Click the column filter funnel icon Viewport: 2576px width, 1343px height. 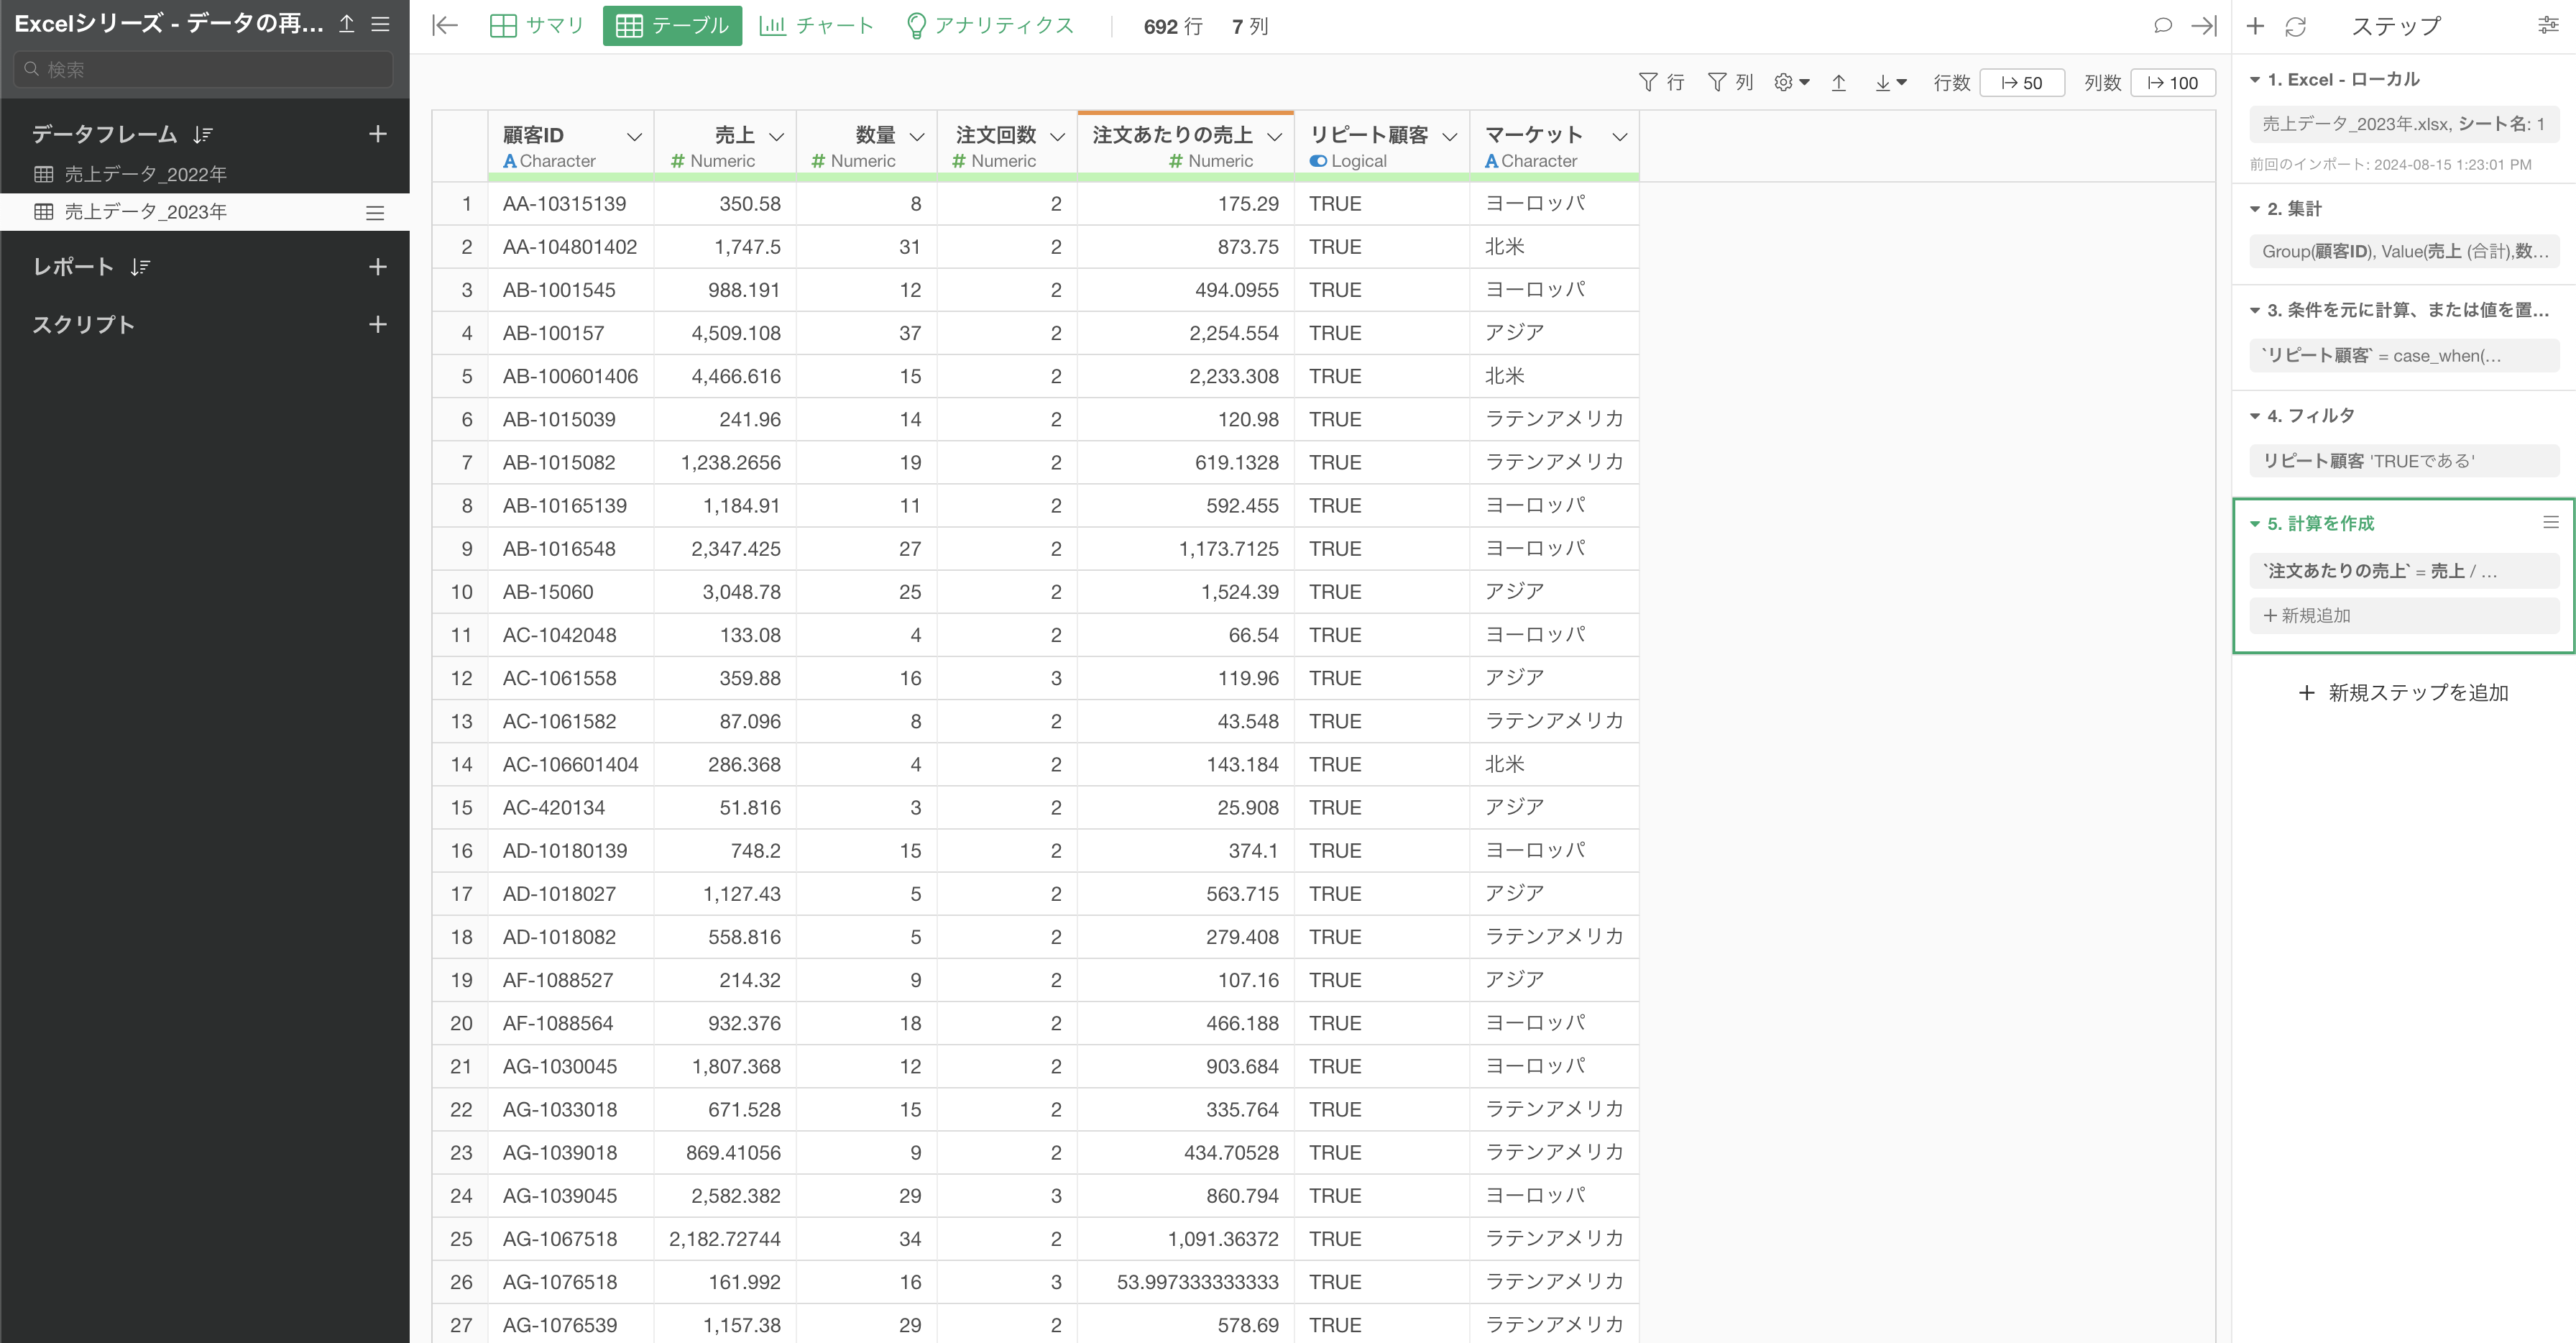pos(1717,82)
